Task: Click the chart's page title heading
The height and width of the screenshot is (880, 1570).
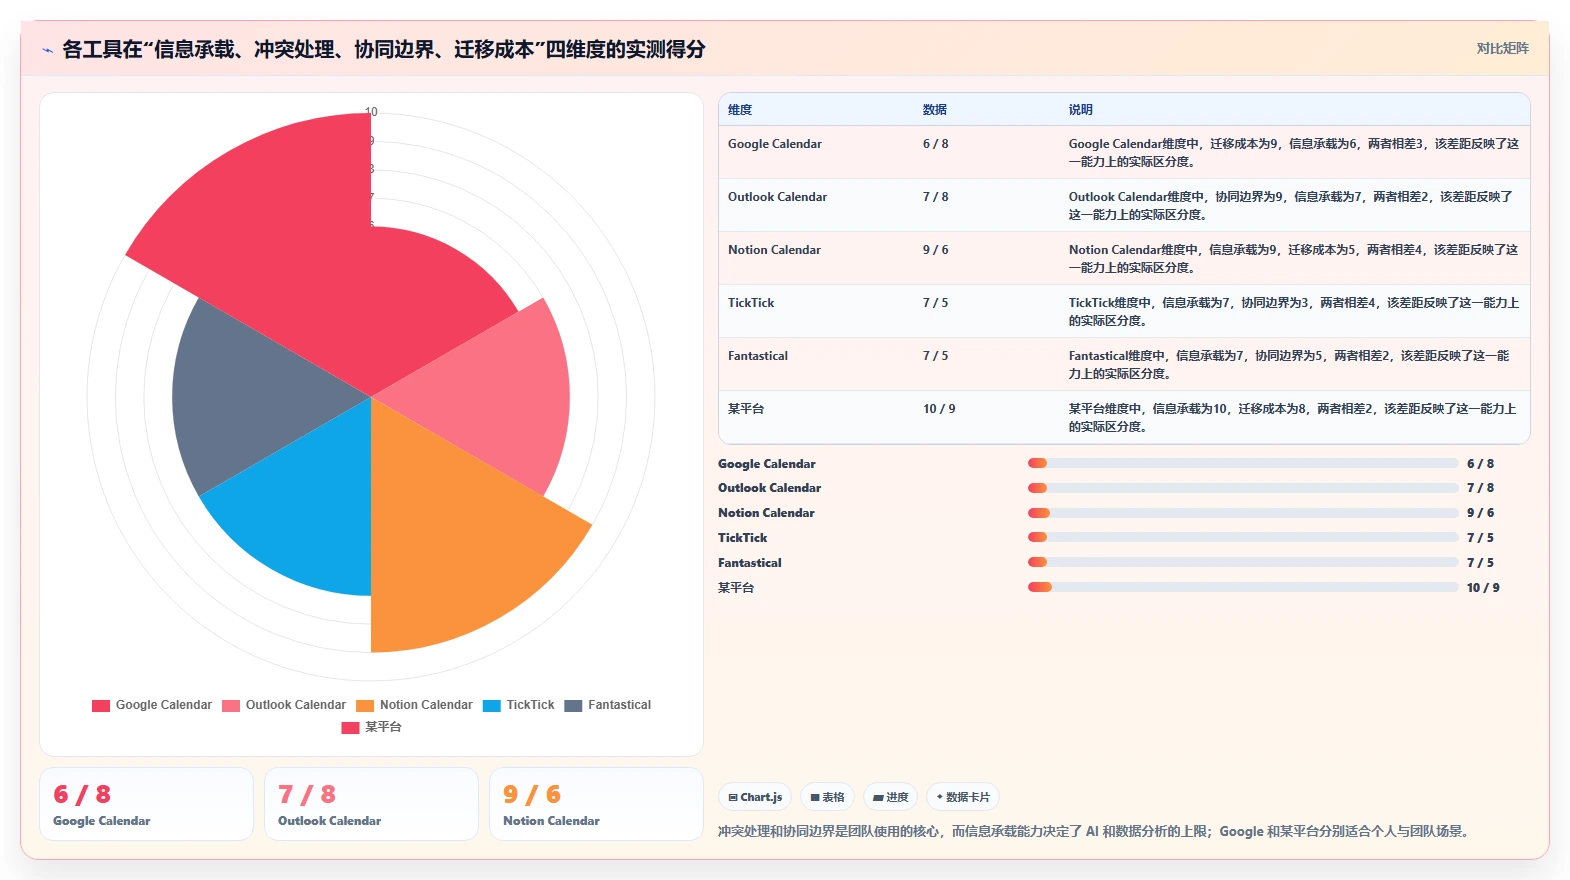Action: click(384, 49)
